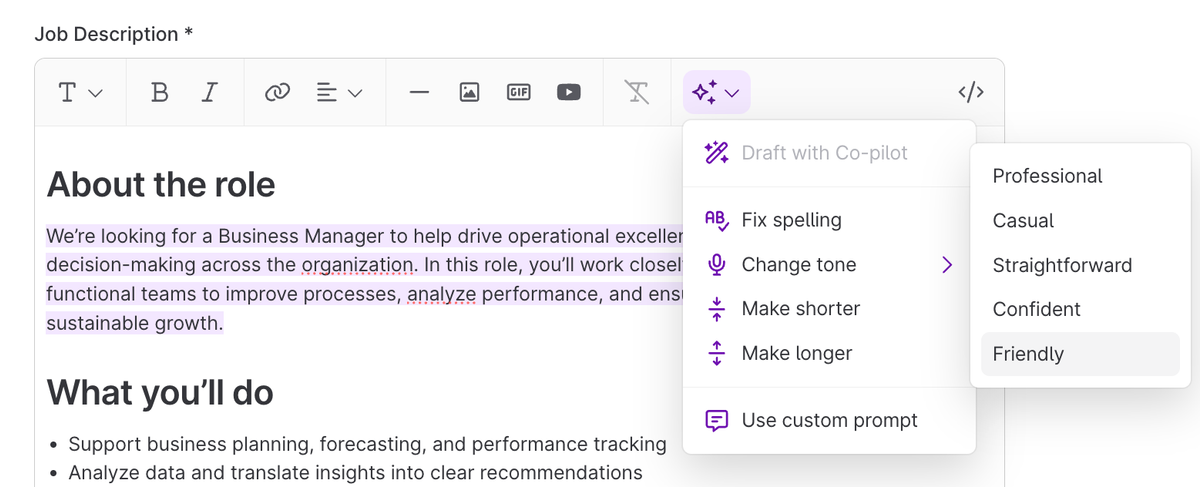Switch to HTML code view
The width and height of the screenshot is (1200, 487).
tap(971, 92)
